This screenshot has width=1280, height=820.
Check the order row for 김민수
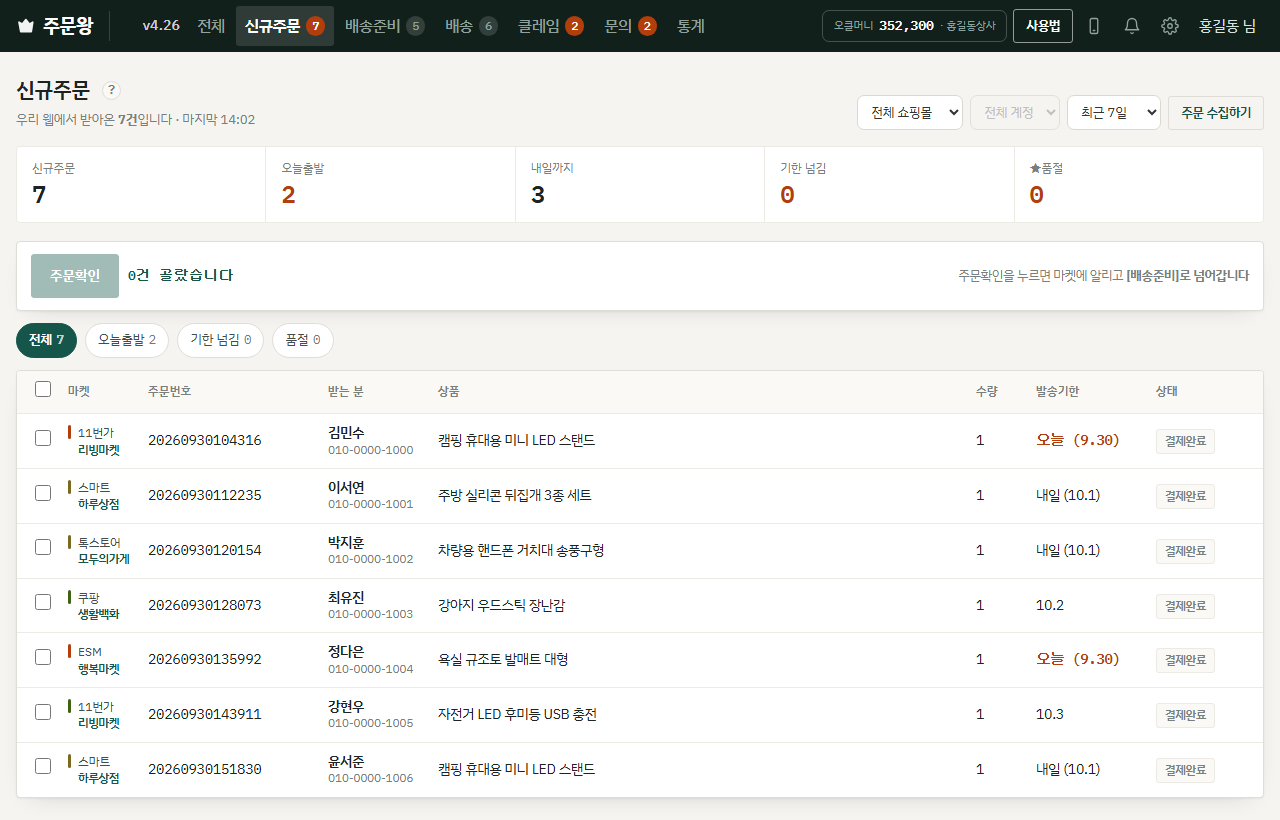click(x=43, y=438)
